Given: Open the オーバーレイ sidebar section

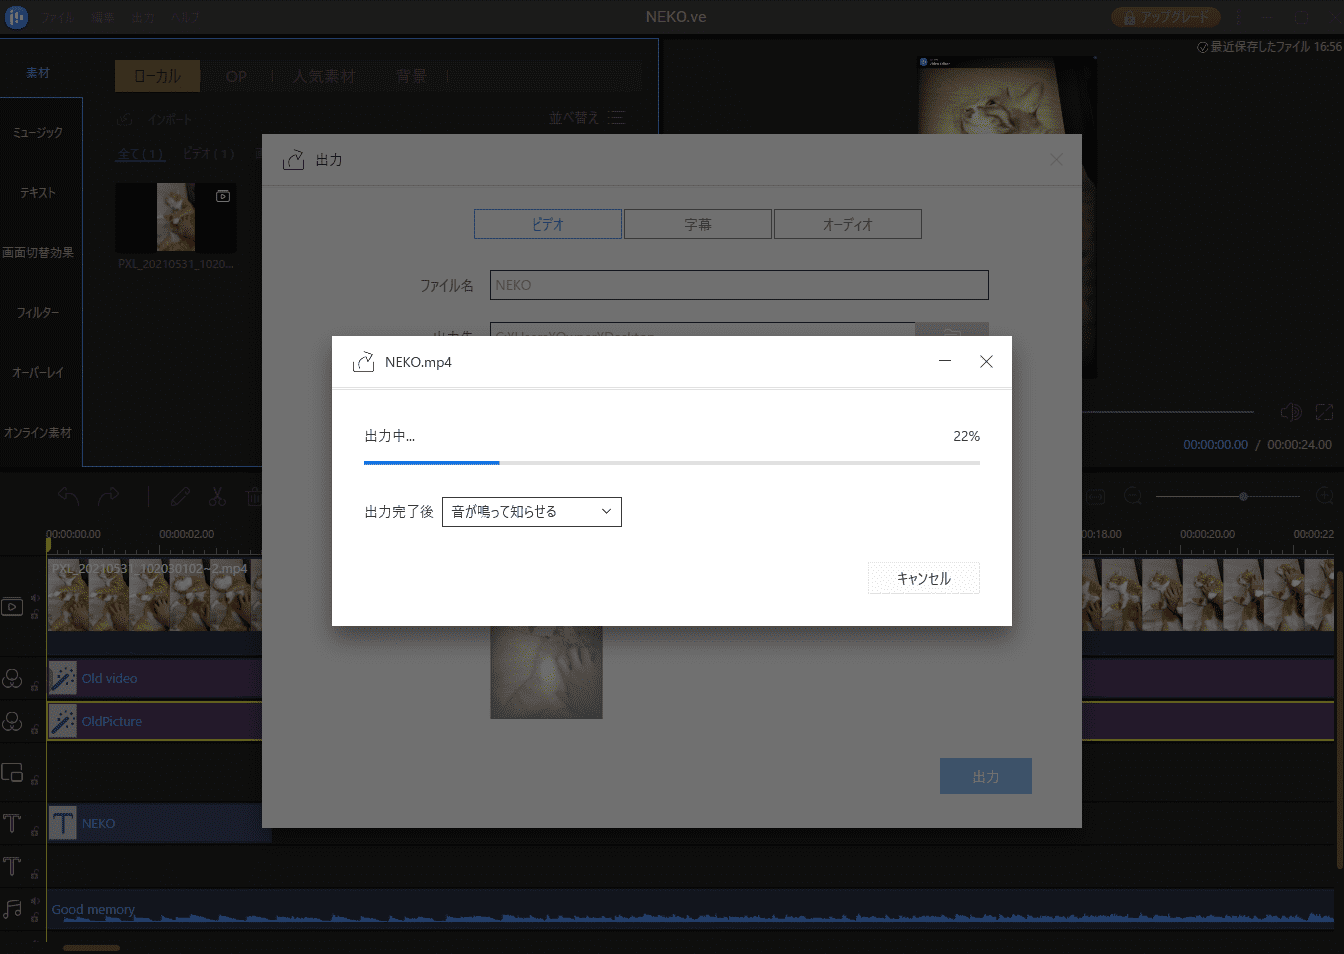Looking at the screenshot, I should pos(38,372).
